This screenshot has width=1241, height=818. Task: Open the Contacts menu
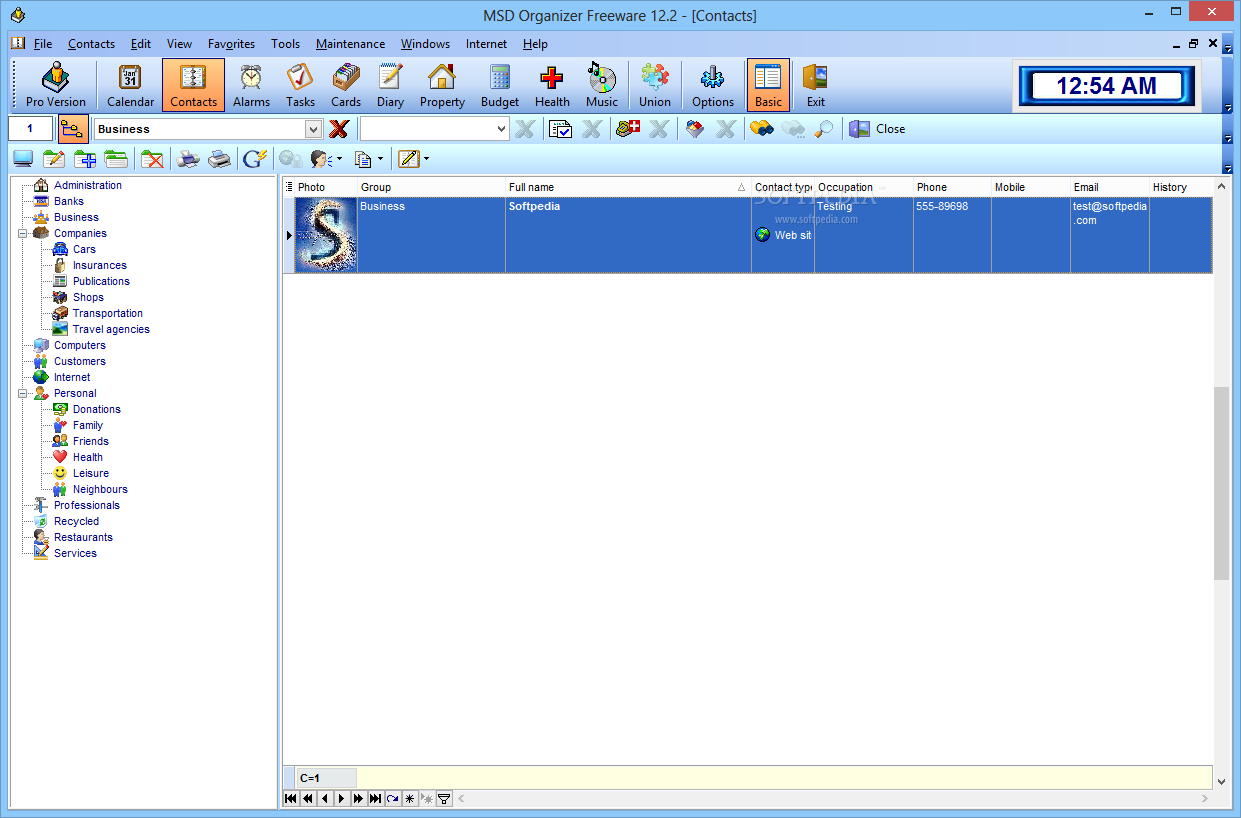91,44
